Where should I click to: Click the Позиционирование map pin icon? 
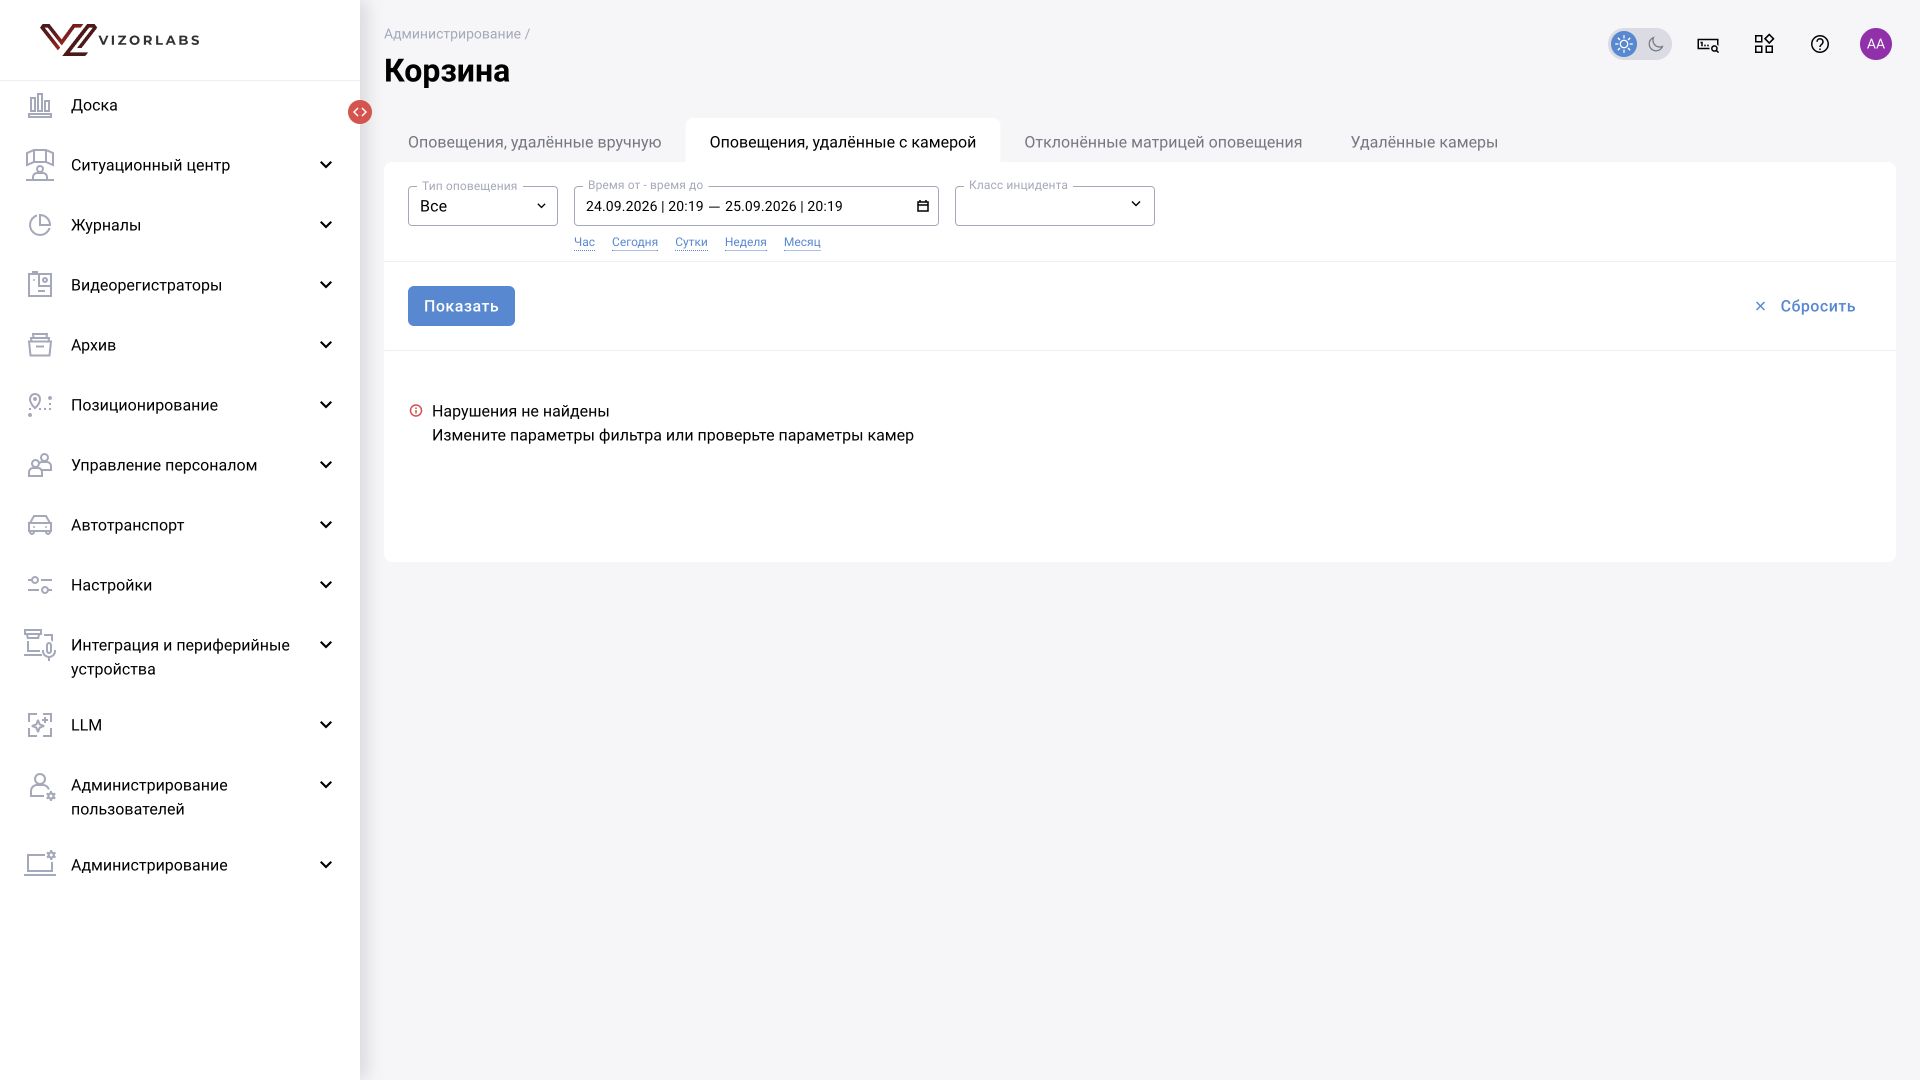pyautogui.click(x=40, y=405)
